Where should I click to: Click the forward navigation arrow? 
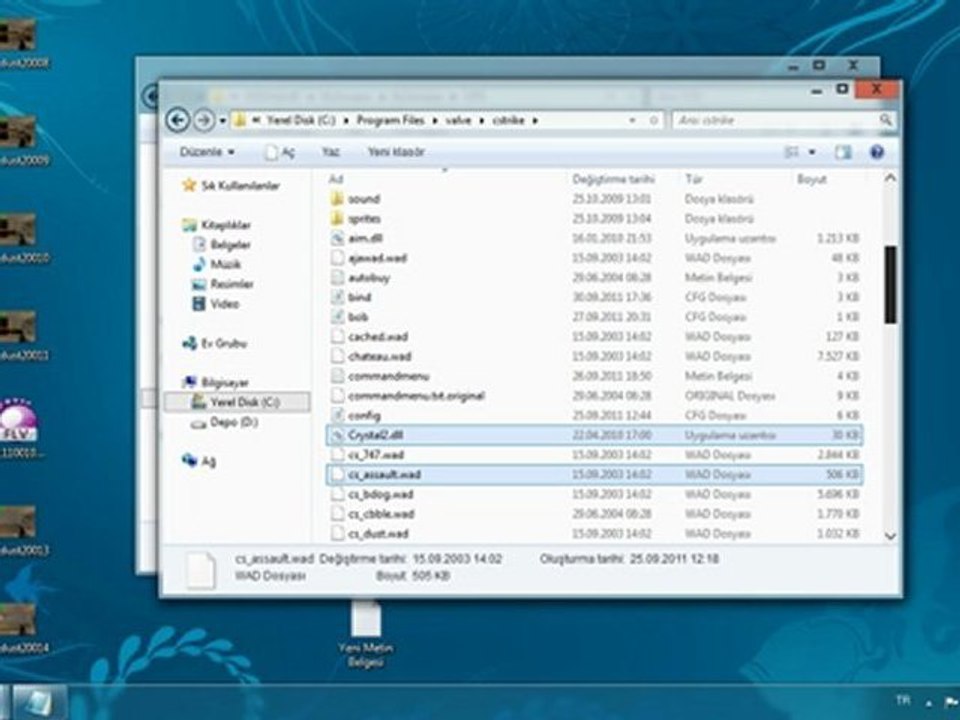[204, 120]
